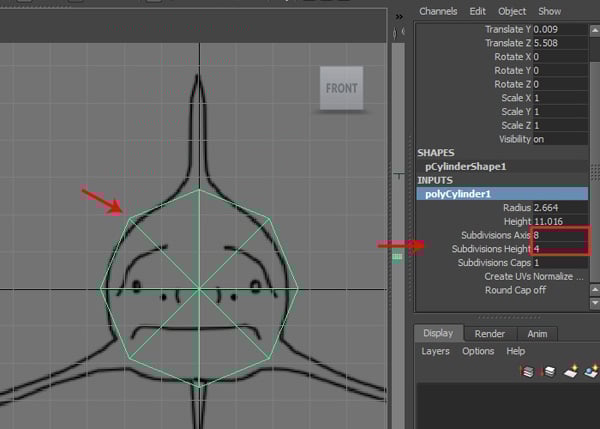The height and width of the screenshot is (429, 600).
Task: Click the Rotate Z value field
Action: 560,84
